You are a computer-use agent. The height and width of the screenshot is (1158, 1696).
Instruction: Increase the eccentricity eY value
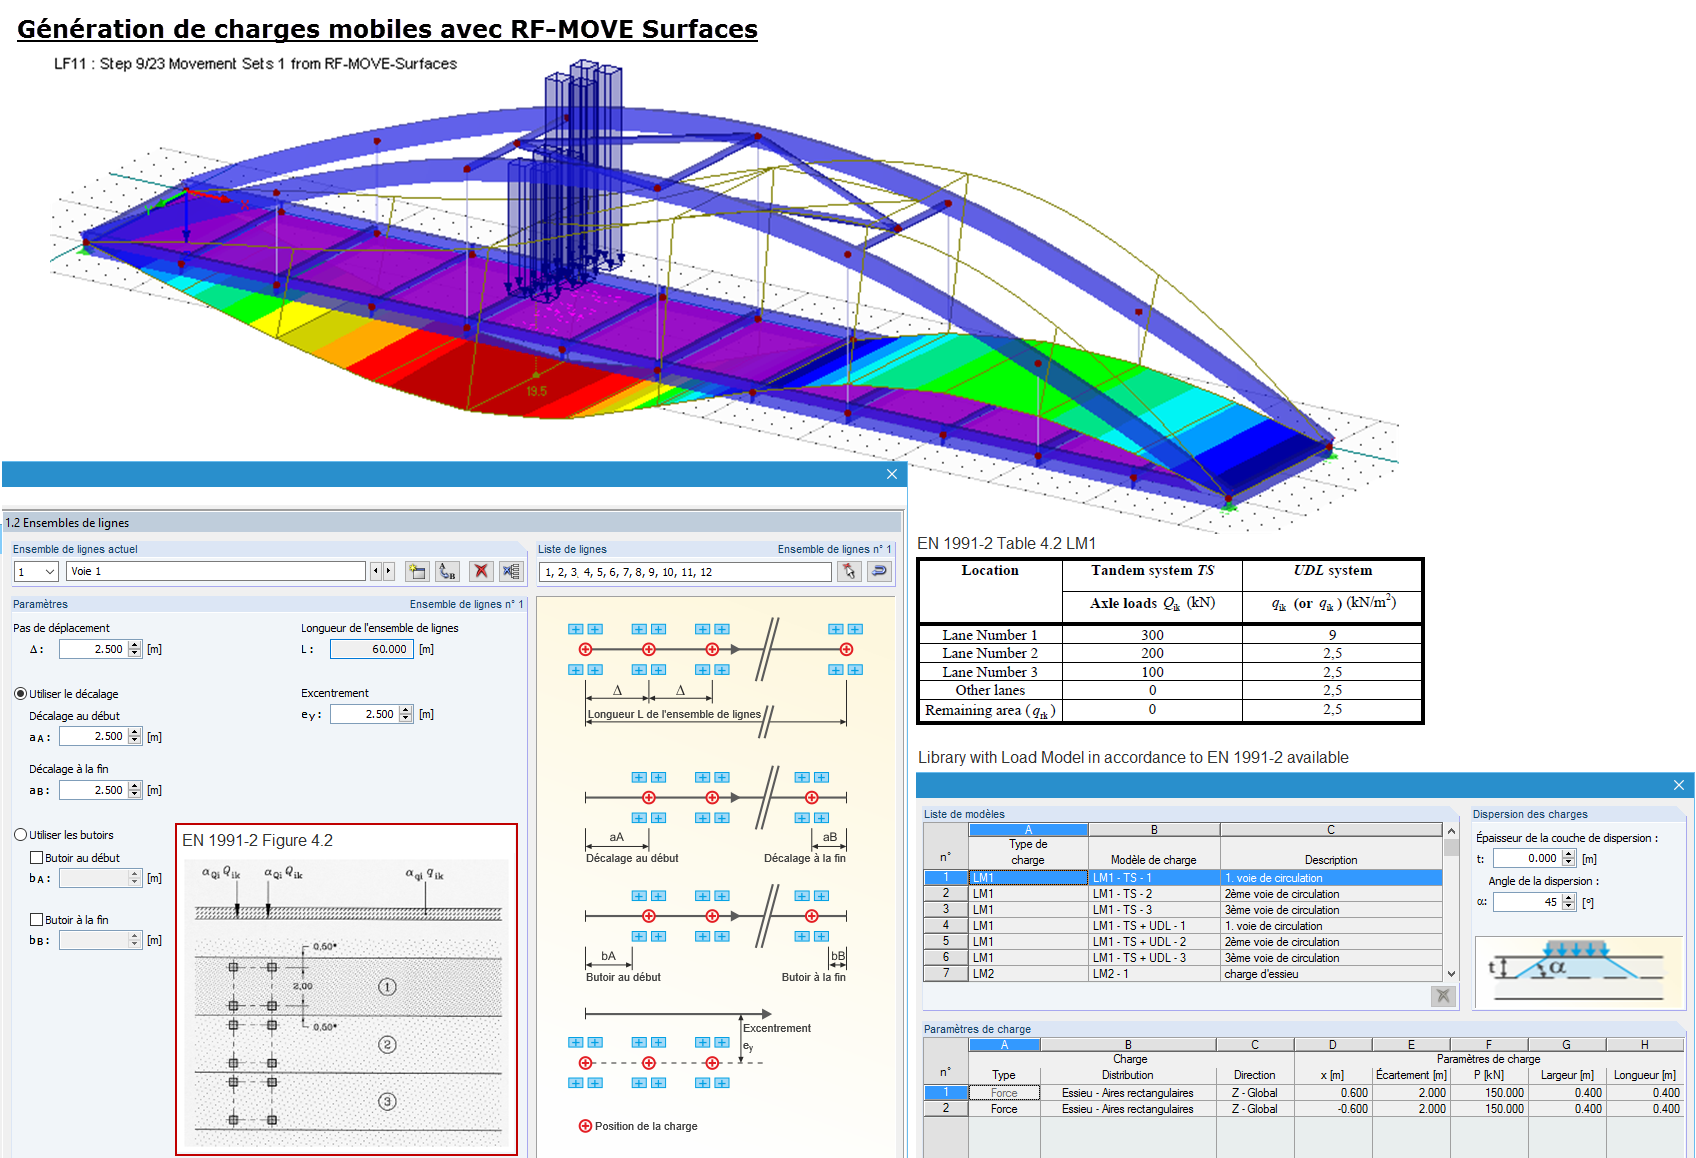pyautogui.click(x=406, y=710)
